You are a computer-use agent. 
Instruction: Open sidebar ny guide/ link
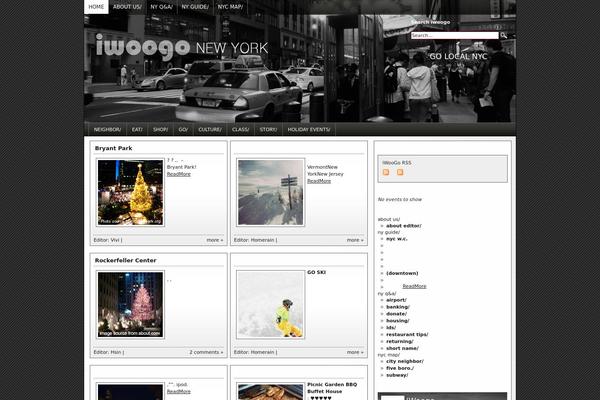pos(389,232)
